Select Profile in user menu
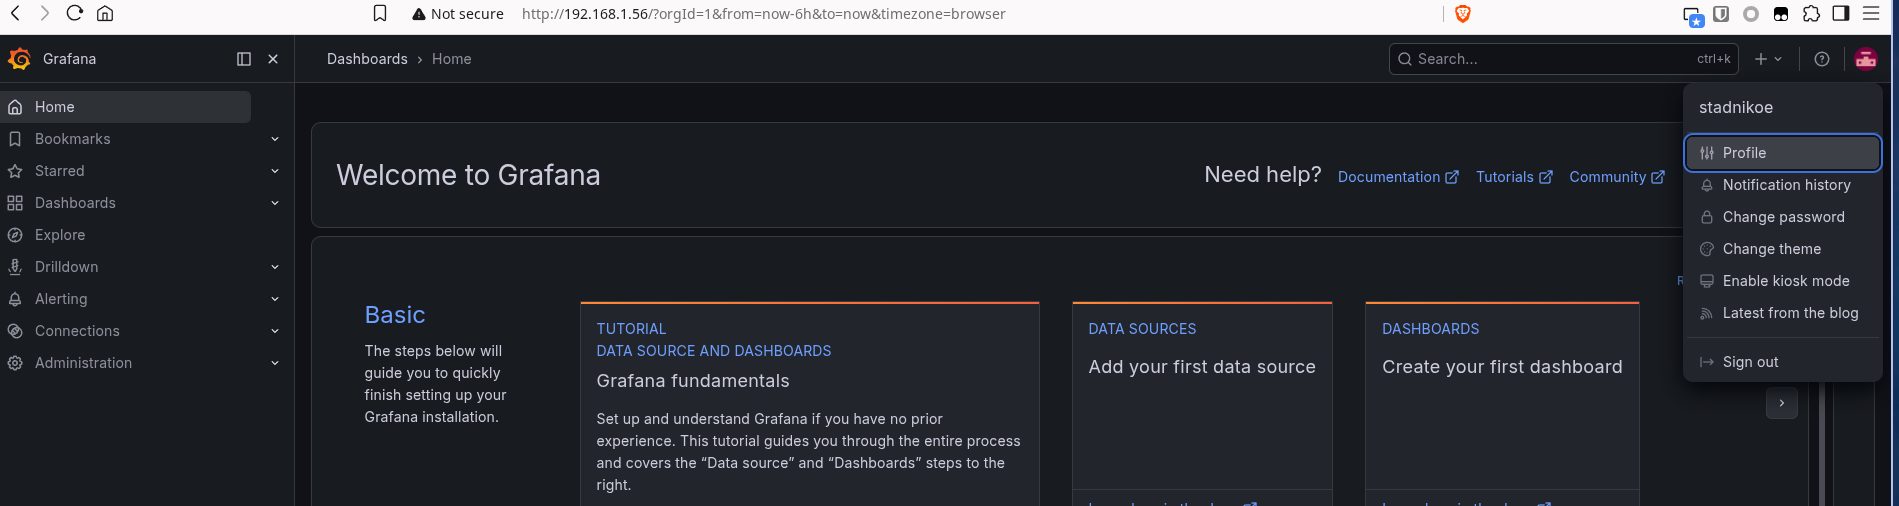Viewport: 1899px width, 506px height. point(1782,153)
